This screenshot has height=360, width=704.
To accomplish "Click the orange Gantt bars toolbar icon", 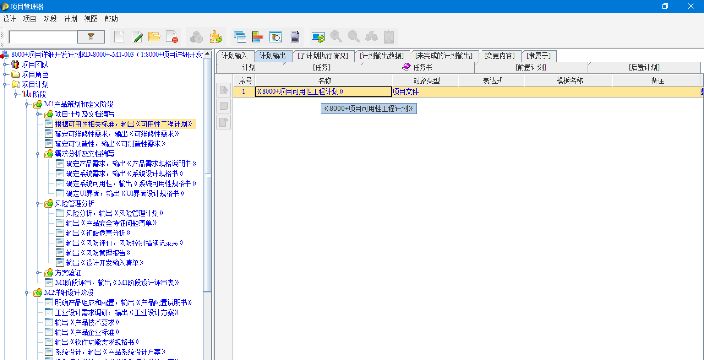I will (x=257, y=37).
